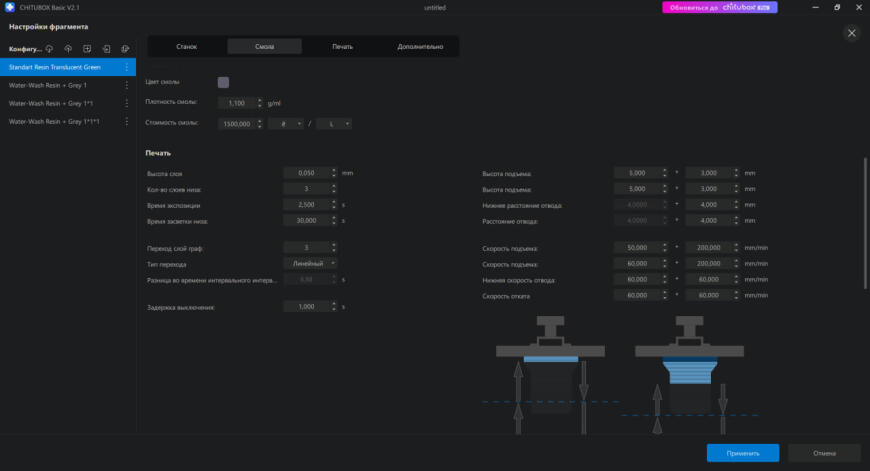Select Water-Wash Resin + Grey 1*1 profile

tap(68, 103)
